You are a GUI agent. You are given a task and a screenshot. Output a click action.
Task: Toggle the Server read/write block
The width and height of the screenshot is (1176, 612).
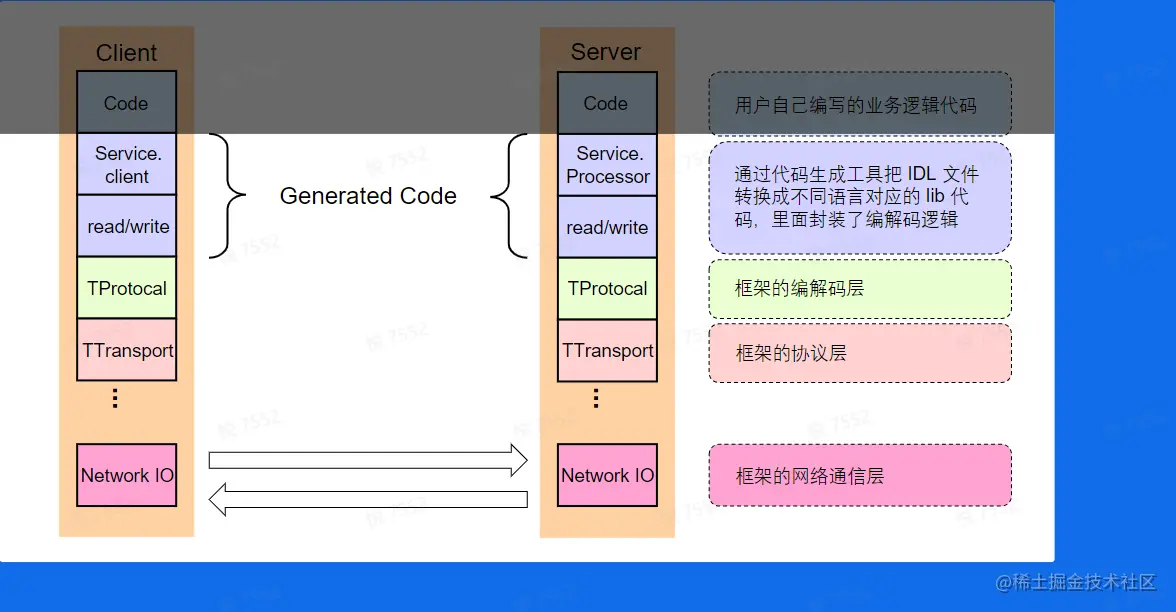[606, 226]
